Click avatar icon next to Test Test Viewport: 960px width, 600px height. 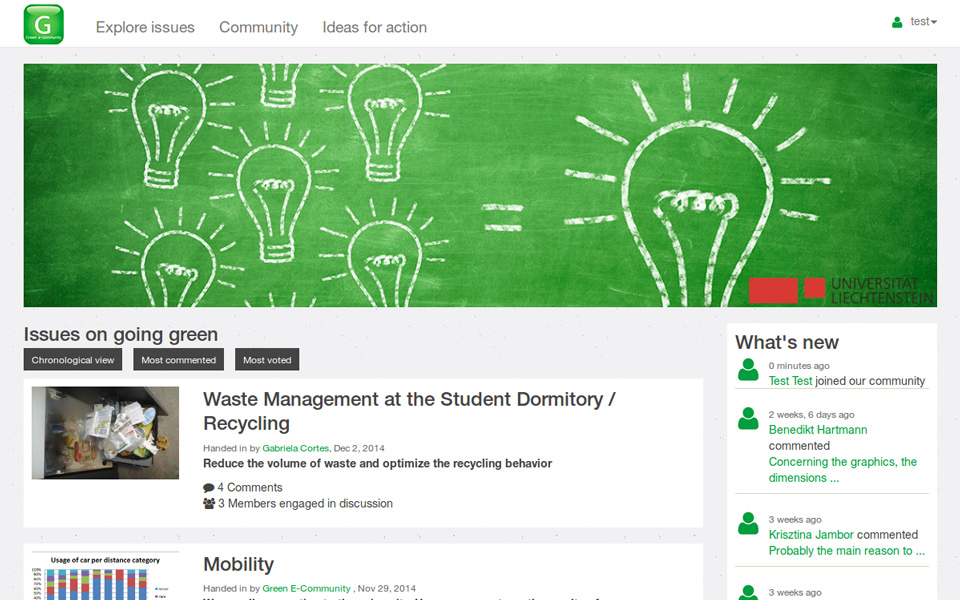pyautogui.click(x=748, y=370)
